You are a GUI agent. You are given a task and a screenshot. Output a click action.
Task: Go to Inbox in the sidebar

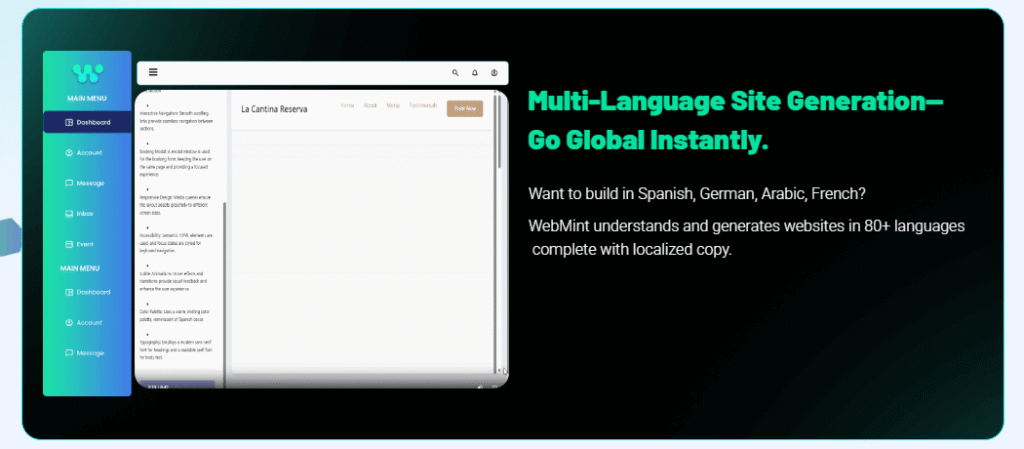pos(87,213)
